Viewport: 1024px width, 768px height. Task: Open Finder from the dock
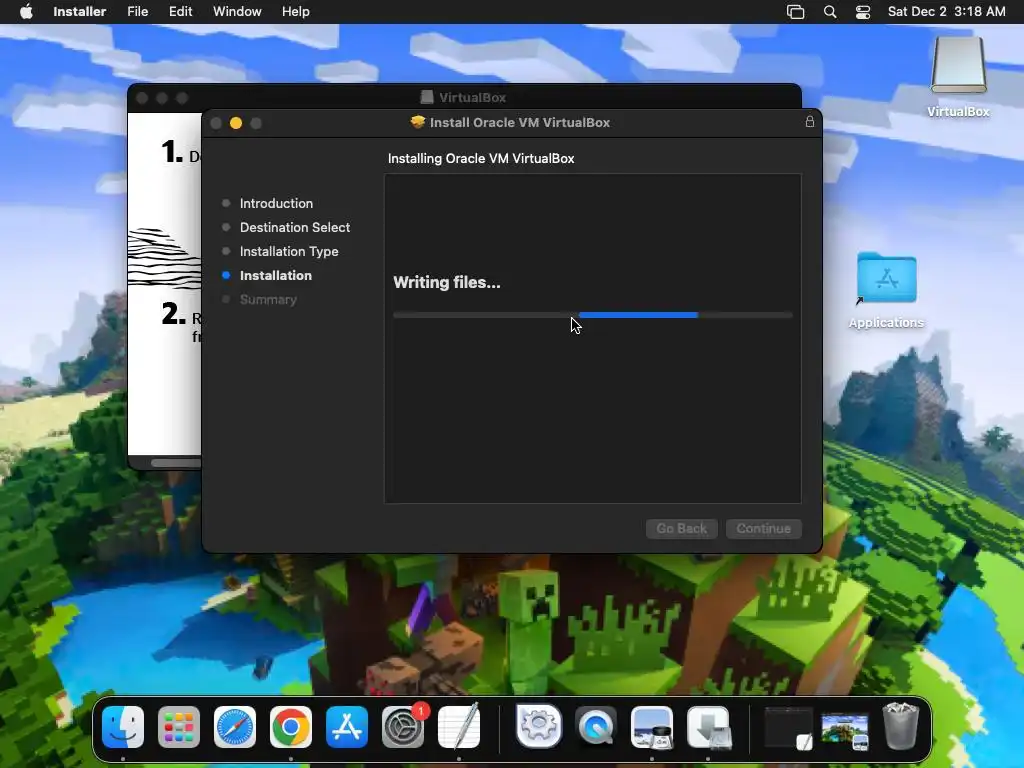pyautogui.click(x=123, y=727)
